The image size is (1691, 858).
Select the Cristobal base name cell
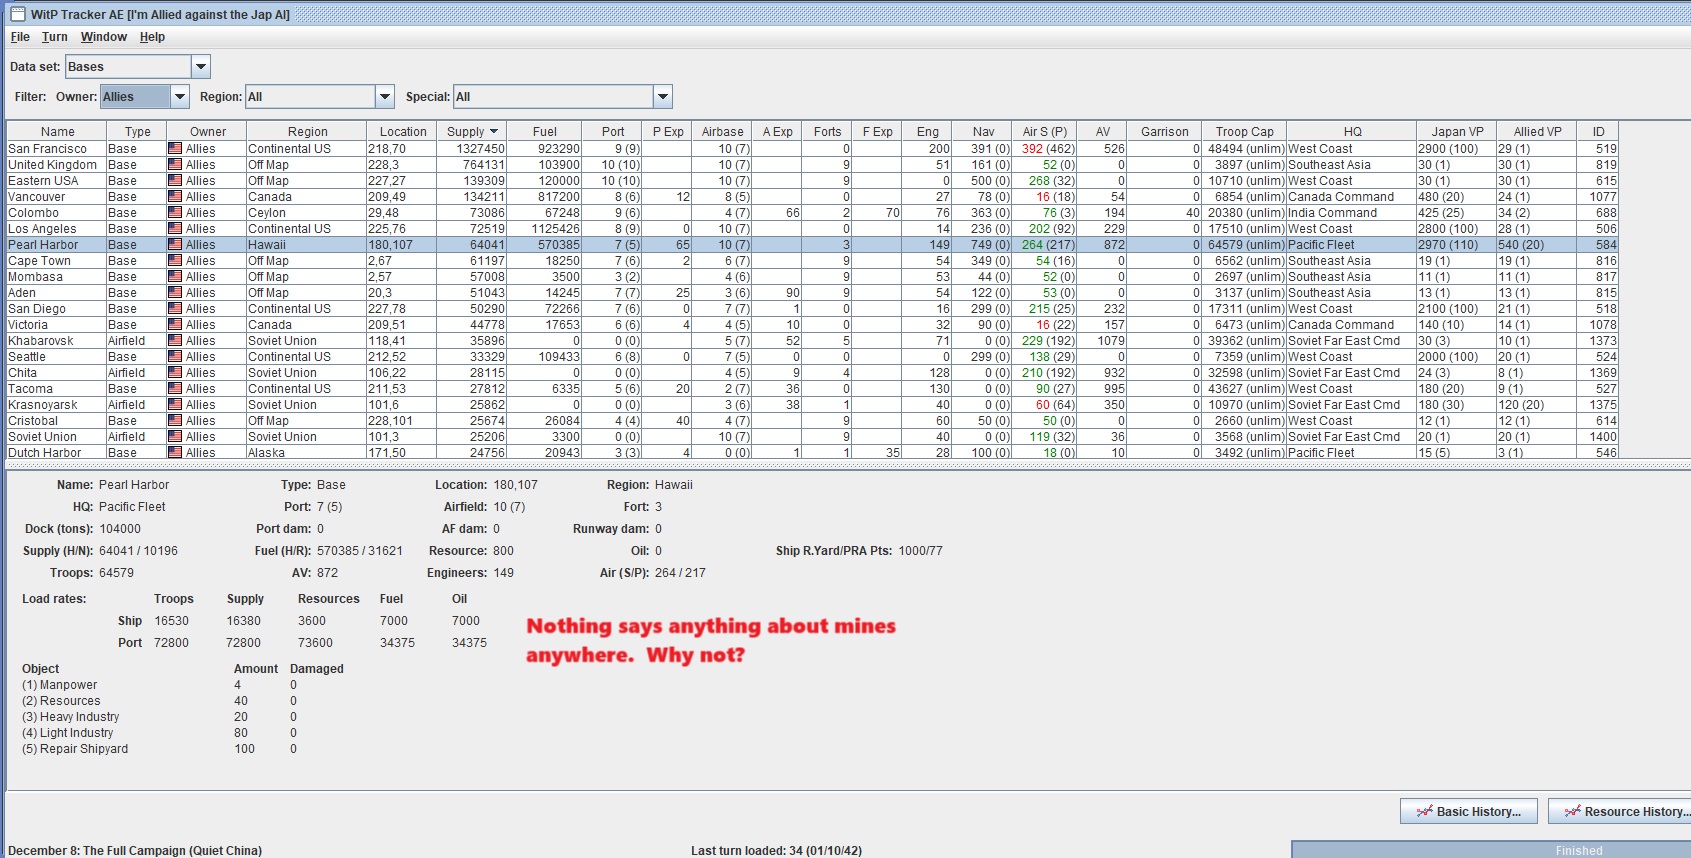(x=56, y=421)
